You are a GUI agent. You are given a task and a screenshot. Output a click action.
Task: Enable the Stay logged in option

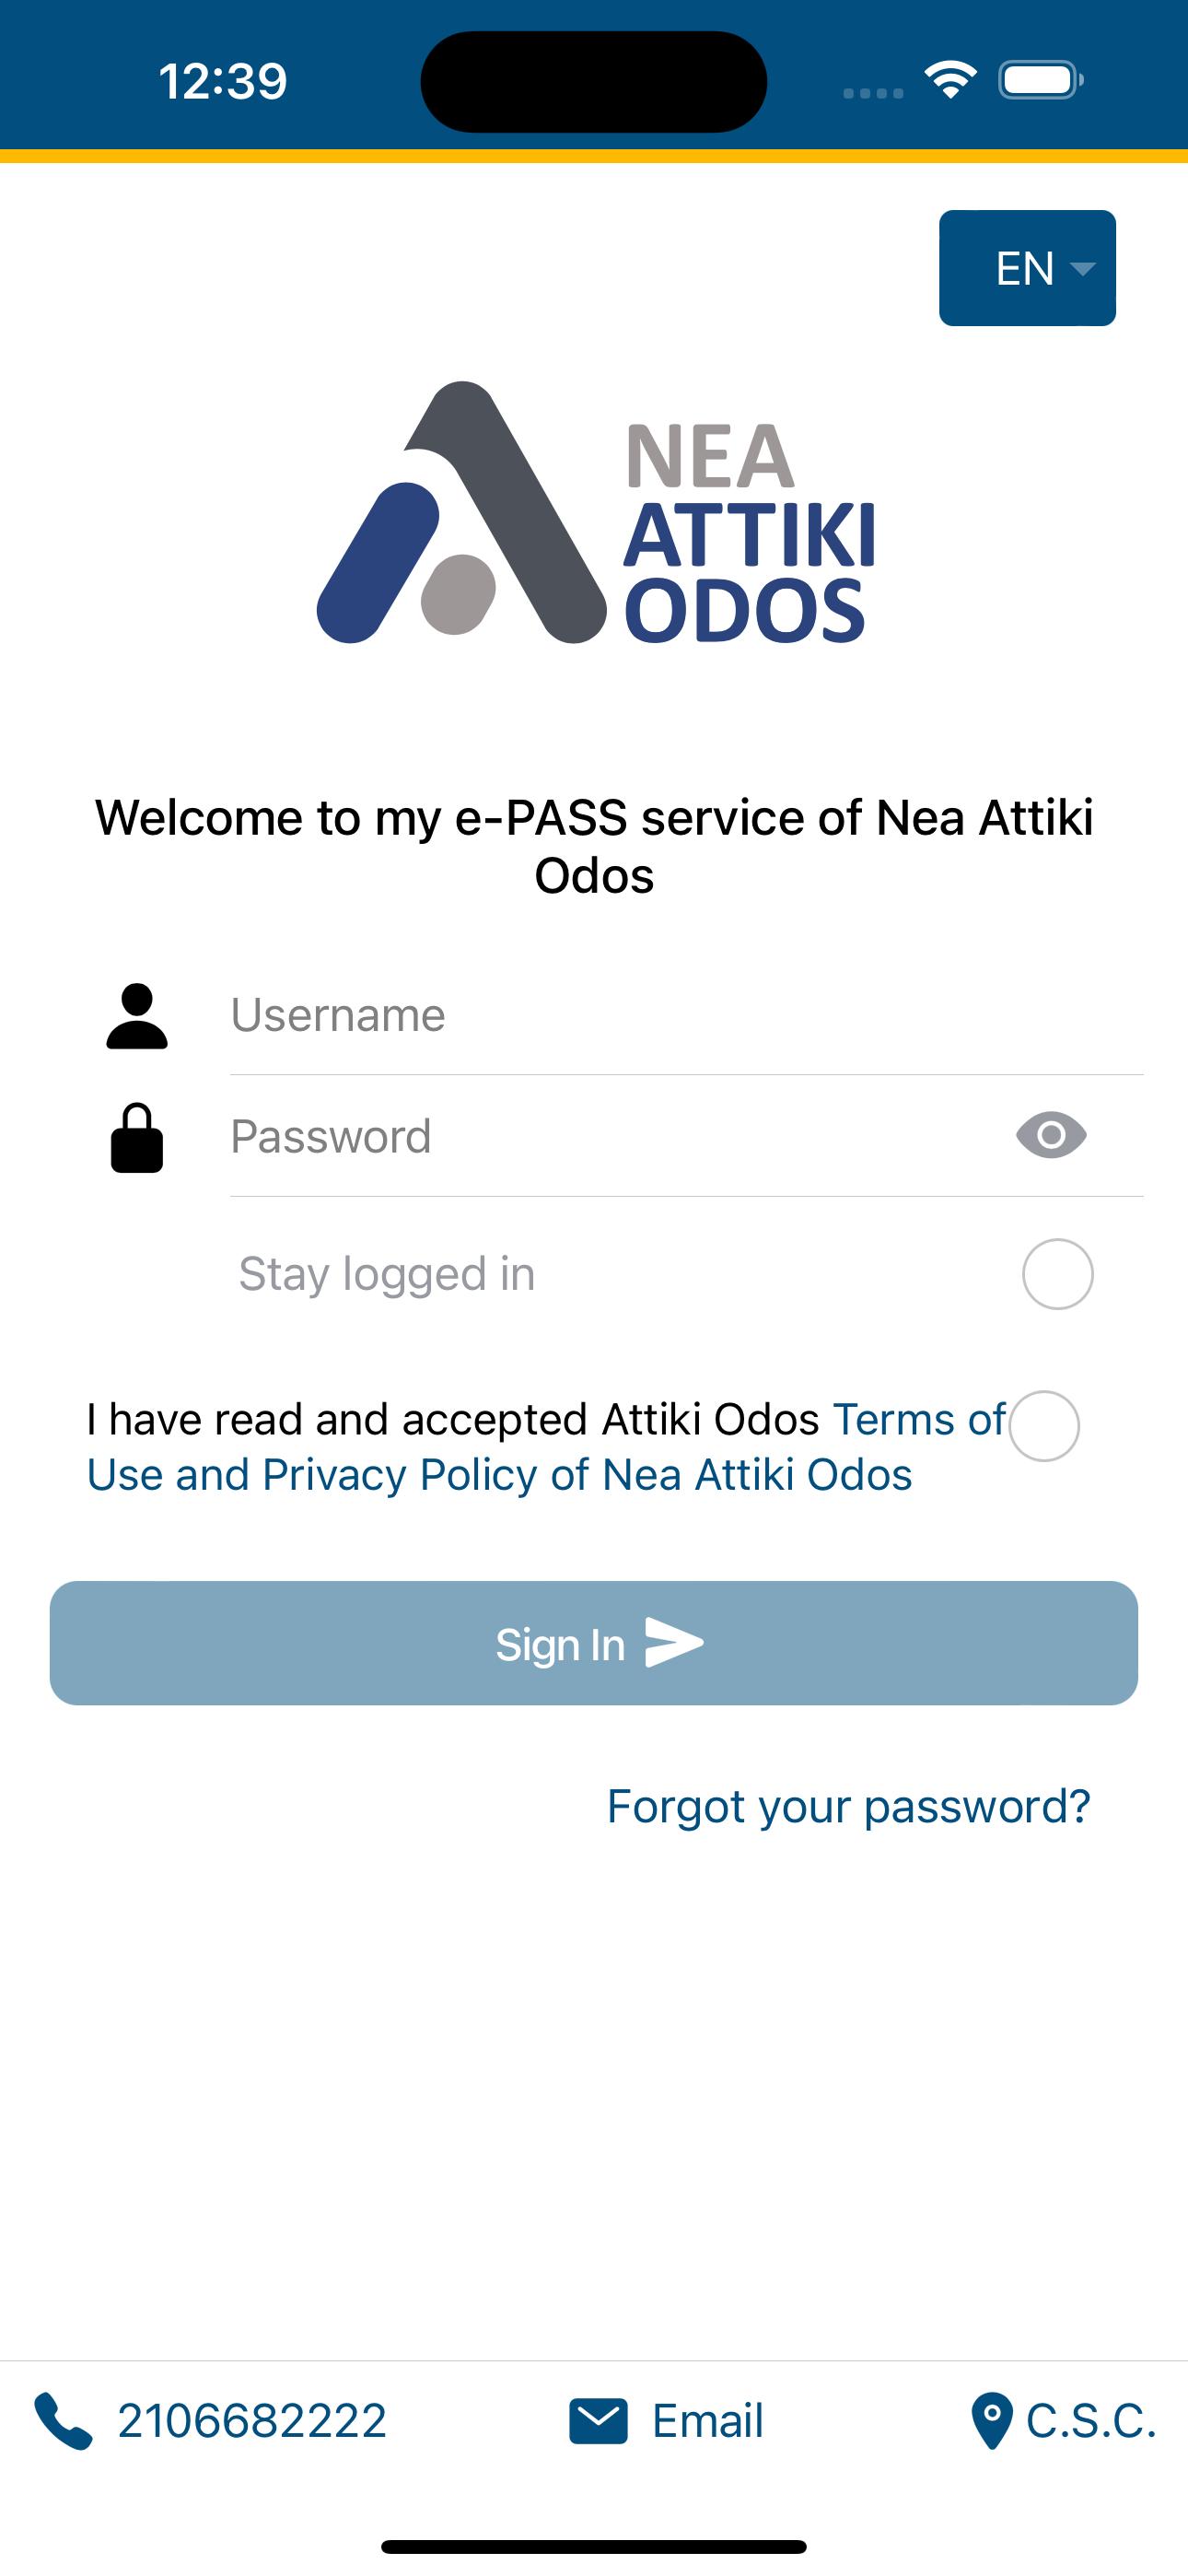point(1057,1274)
